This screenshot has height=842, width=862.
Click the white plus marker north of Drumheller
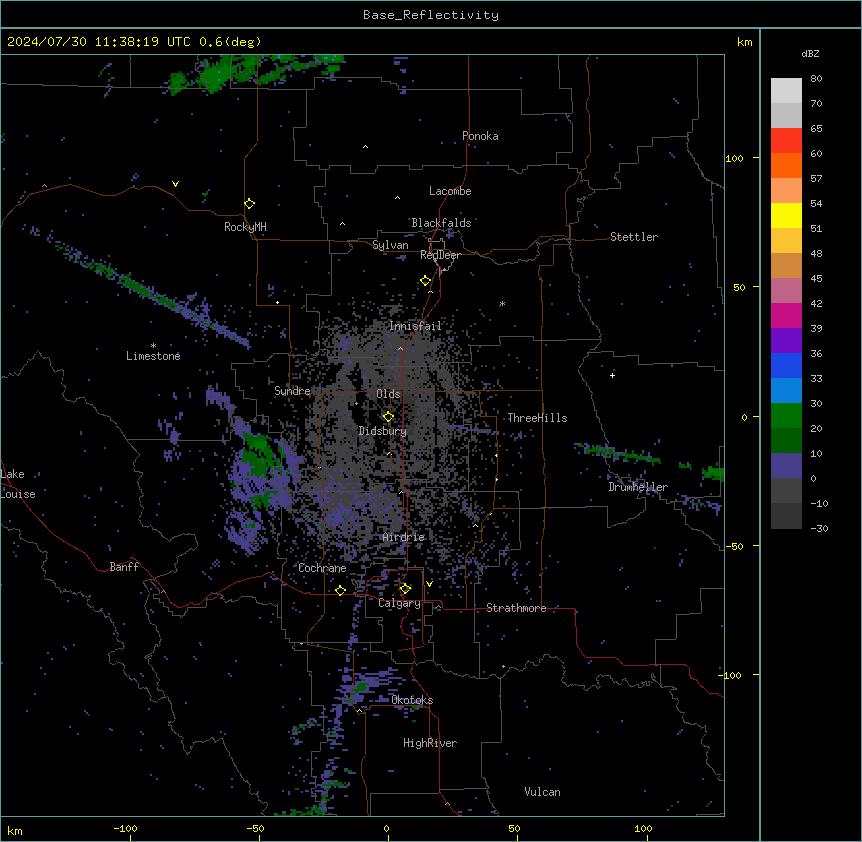coord(612,375)
